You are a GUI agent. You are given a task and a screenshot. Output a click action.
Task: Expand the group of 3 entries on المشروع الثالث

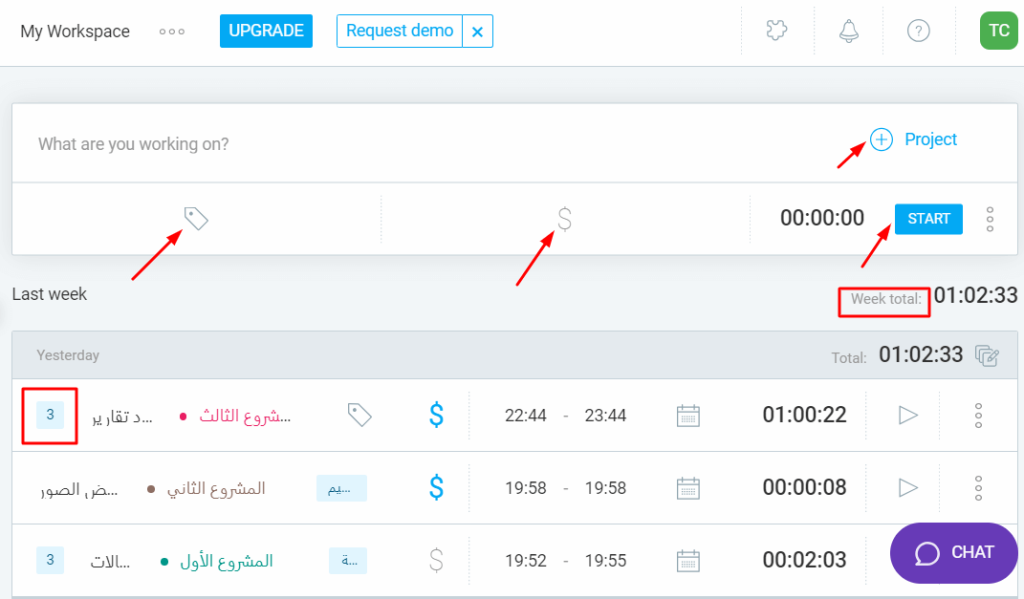point(49,415)
